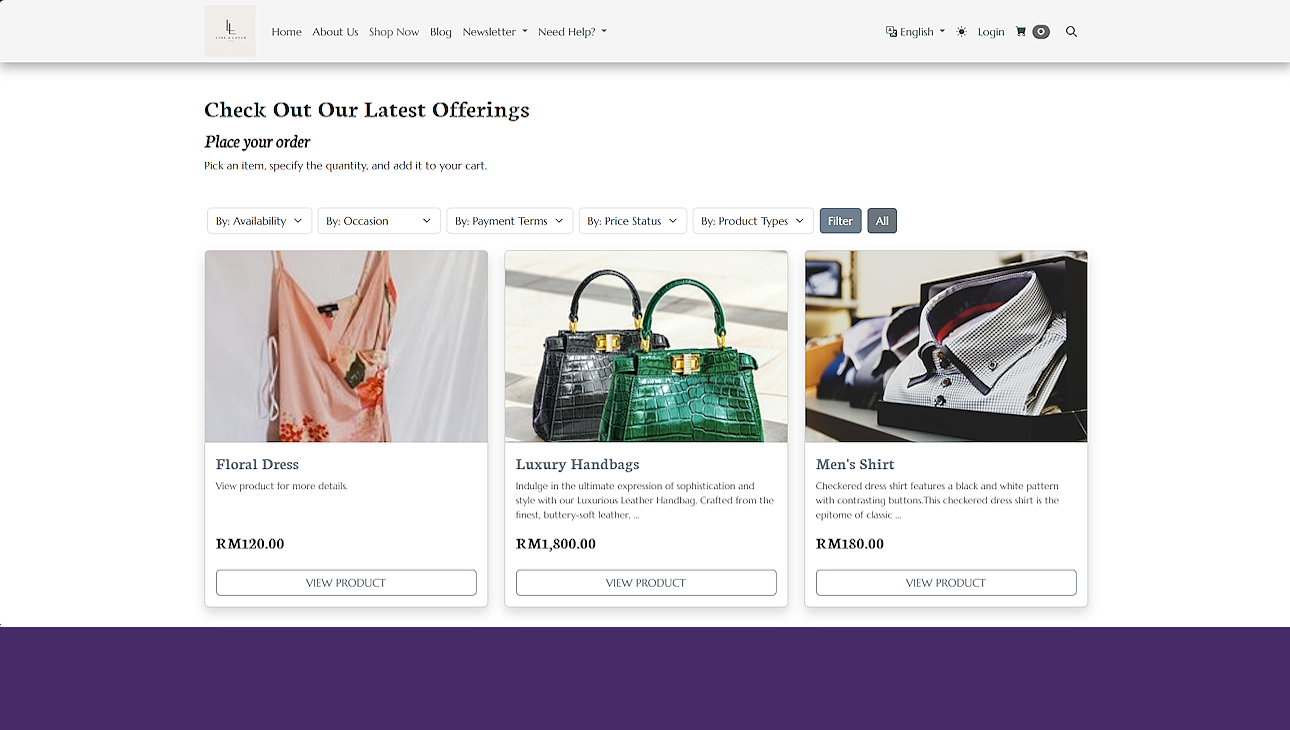
Task: Click the site logo in the header
Action: [x=230, y=31]
